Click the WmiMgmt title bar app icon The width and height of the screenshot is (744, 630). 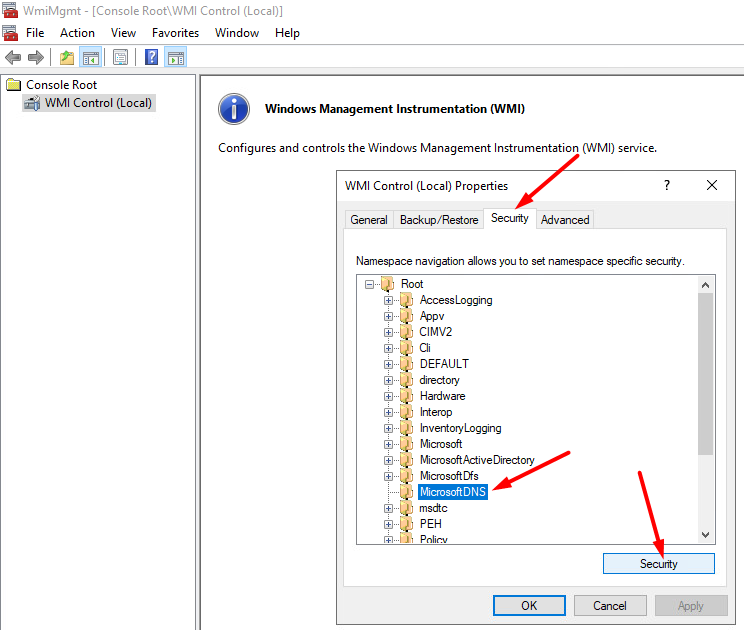click(10, 10)
